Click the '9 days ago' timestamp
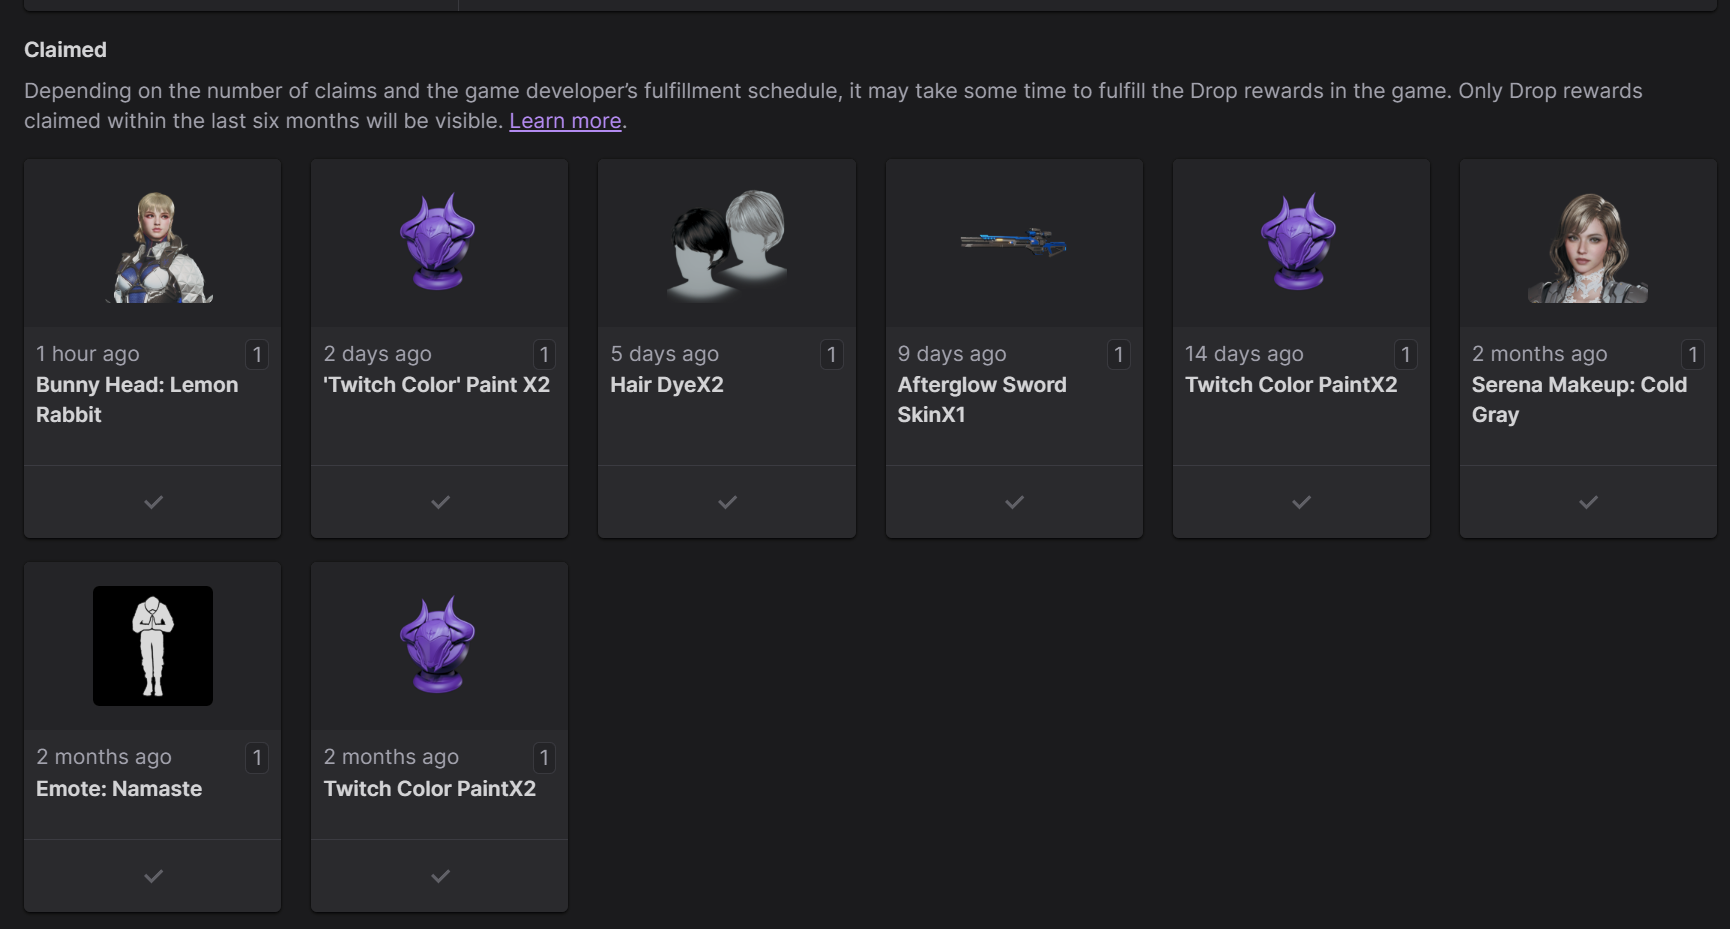The image size is (1730, 929). pos(952,354)
